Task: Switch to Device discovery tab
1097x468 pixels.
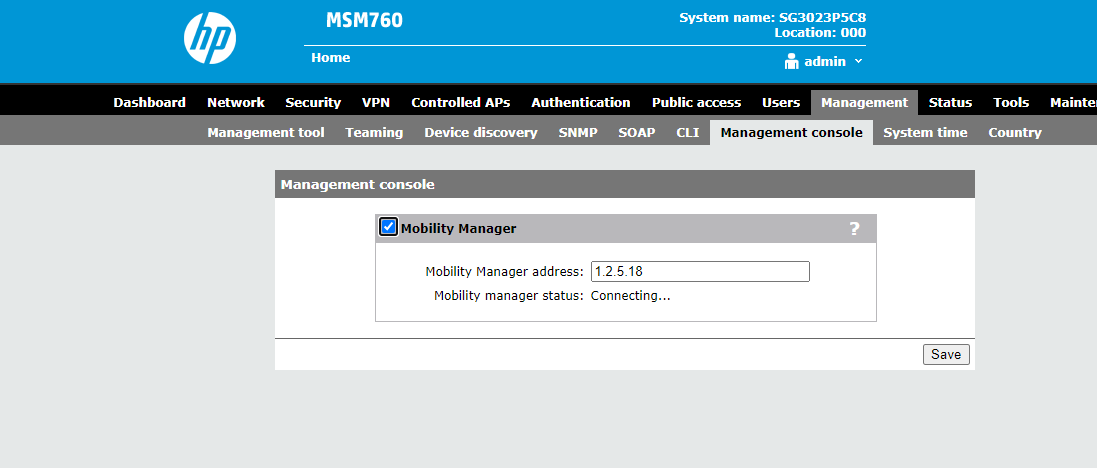Action: click(481, 132)
